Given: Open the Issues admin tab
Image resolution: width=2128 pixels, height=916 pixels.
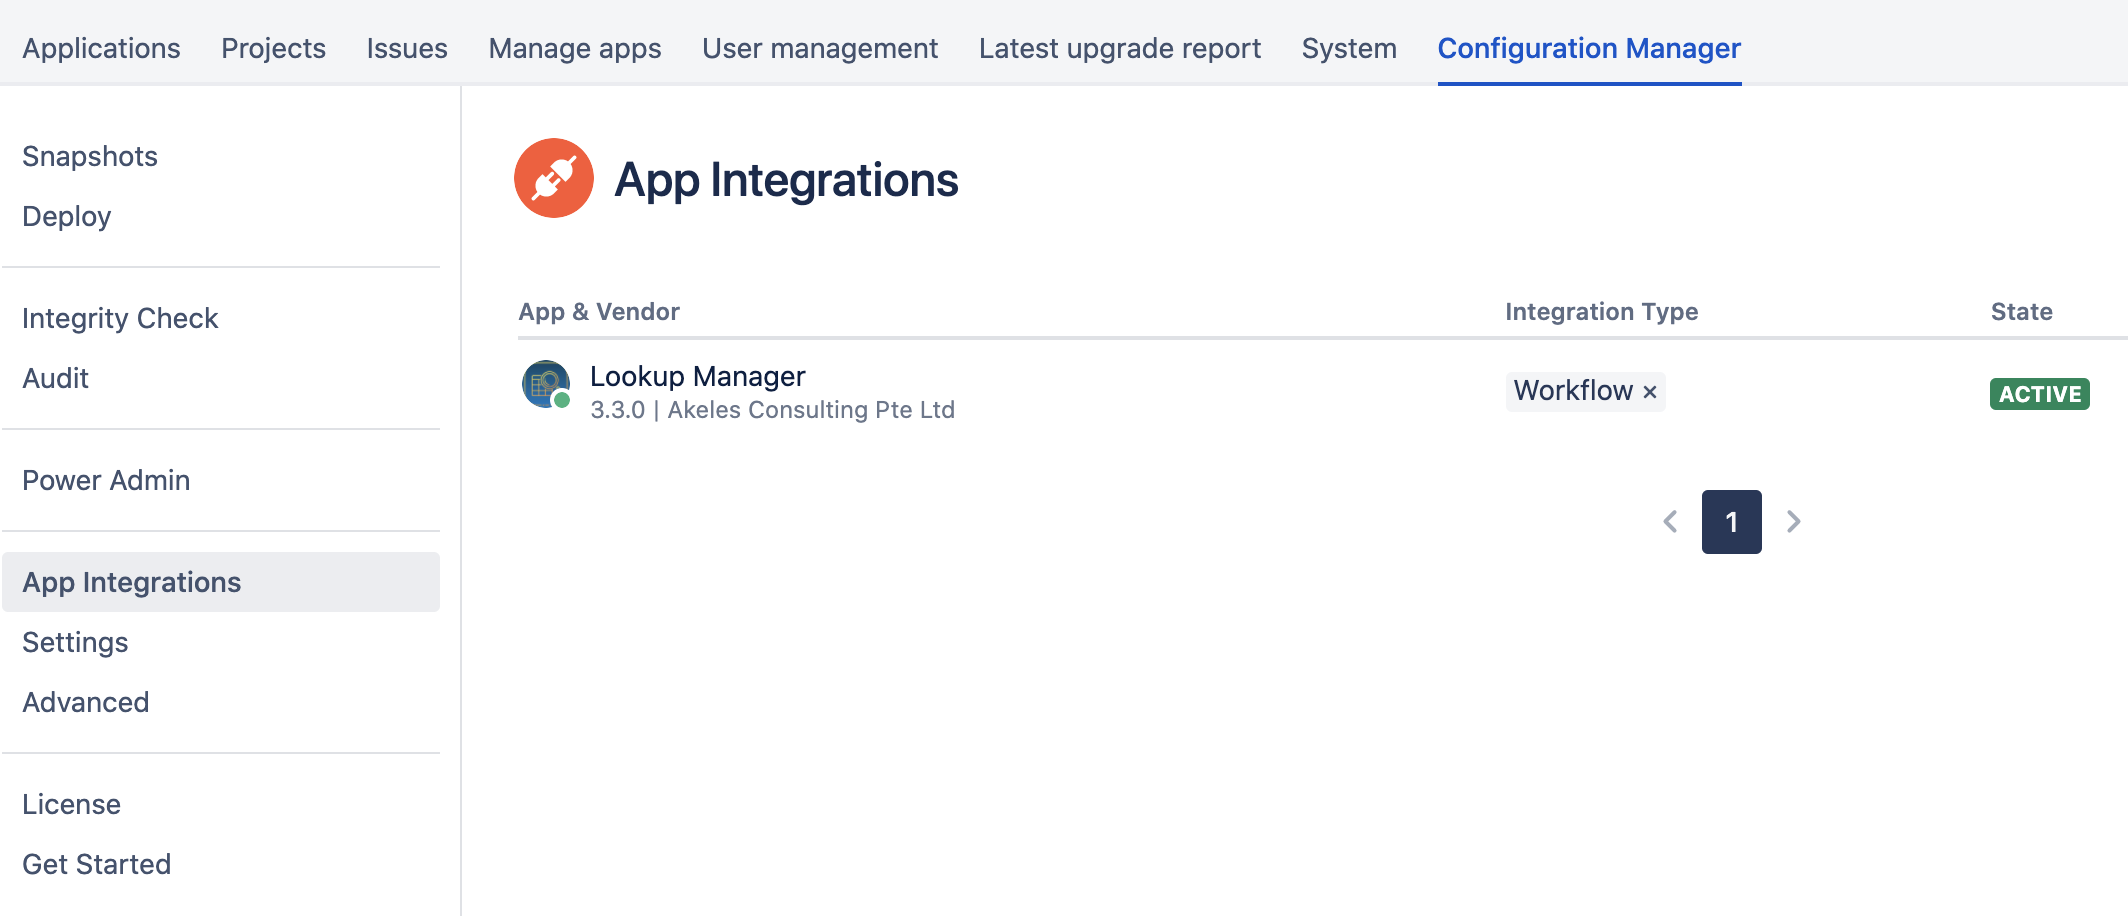Looking at the screenshot, I should (406, 48).
